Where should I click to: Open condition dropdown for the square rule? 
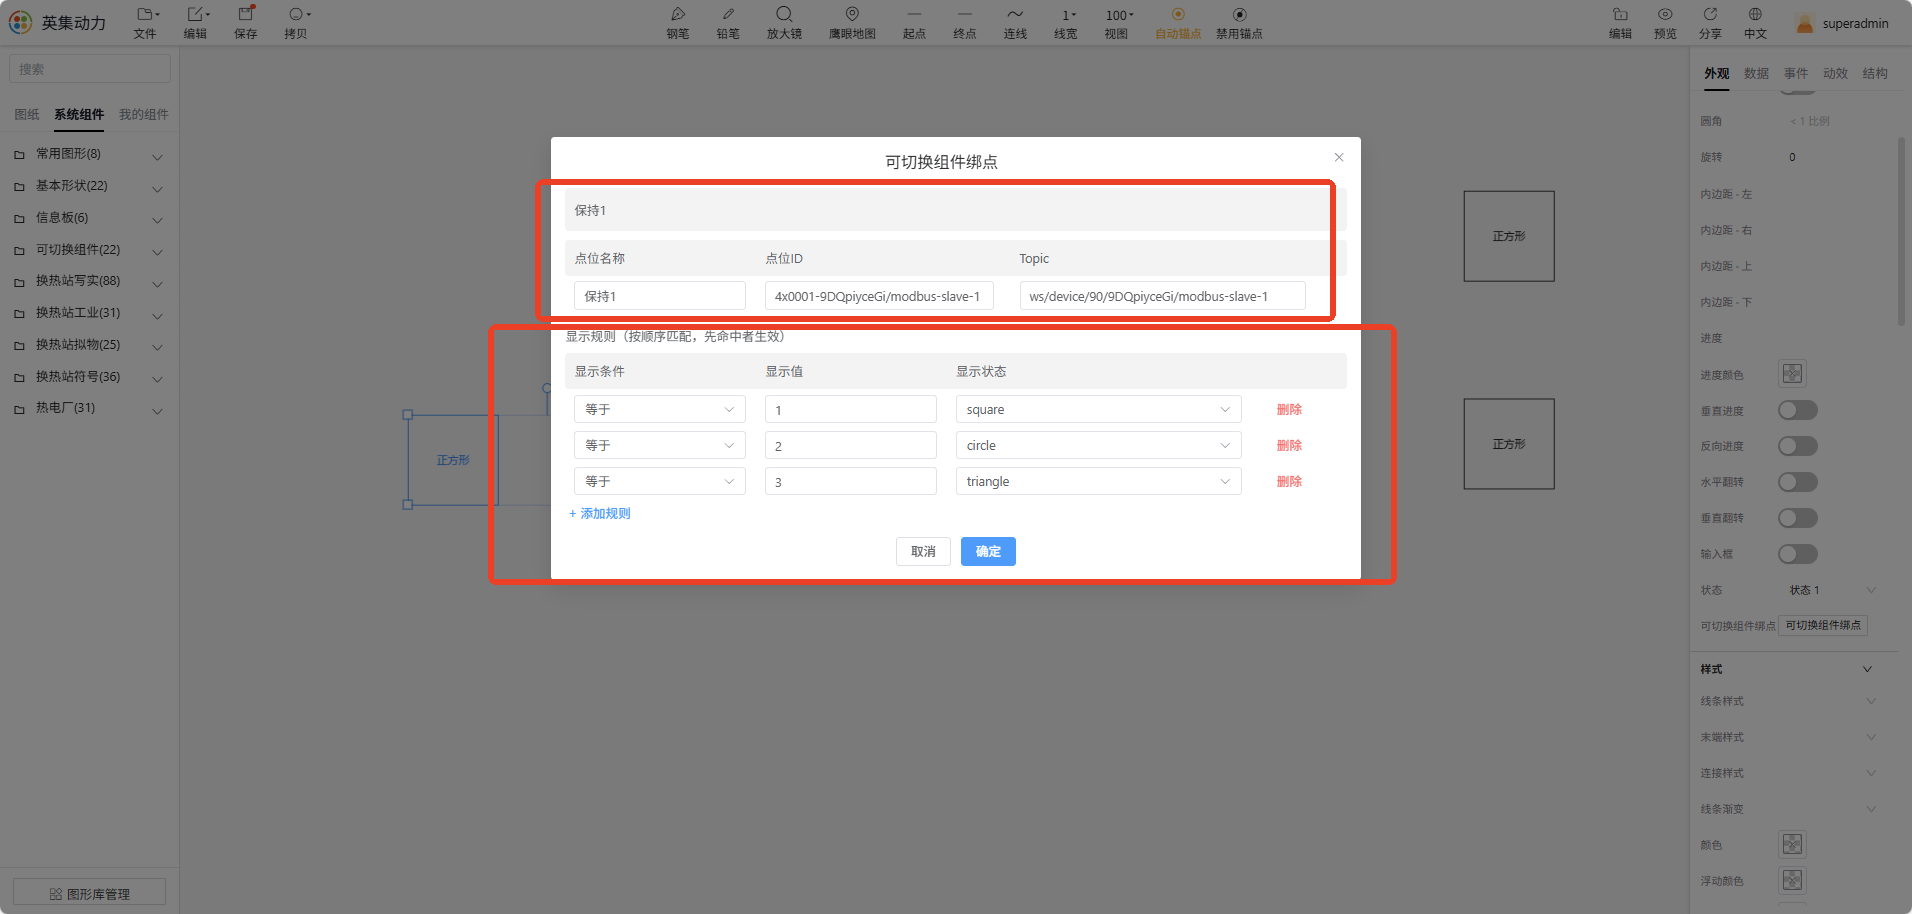point(660,409)
